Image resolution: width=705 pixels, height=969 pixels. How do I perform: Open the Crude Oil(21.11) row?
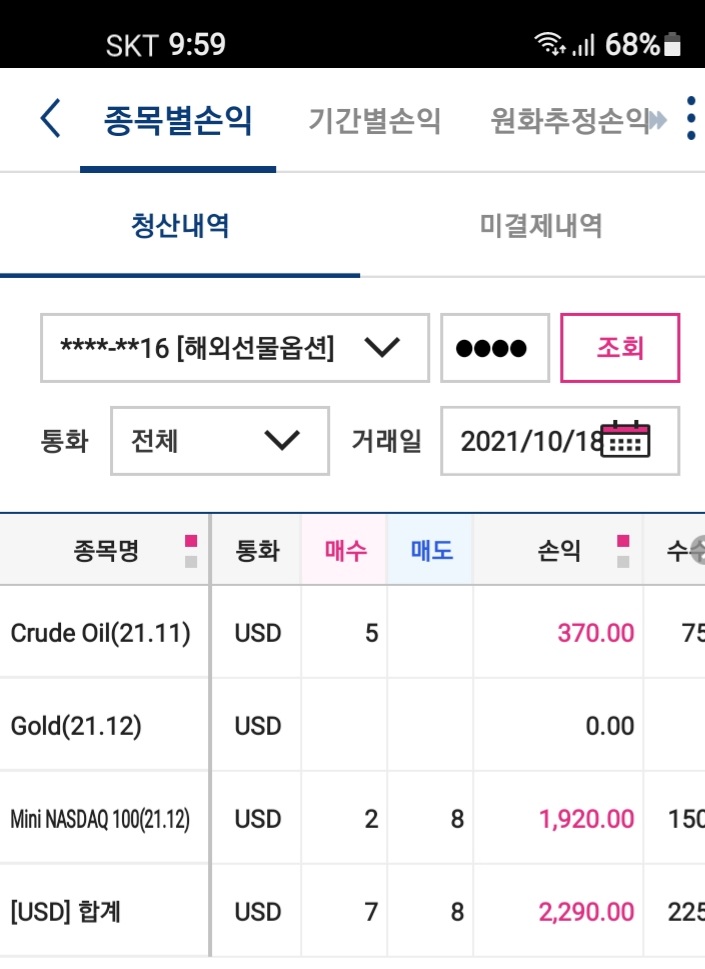(352, 632)
